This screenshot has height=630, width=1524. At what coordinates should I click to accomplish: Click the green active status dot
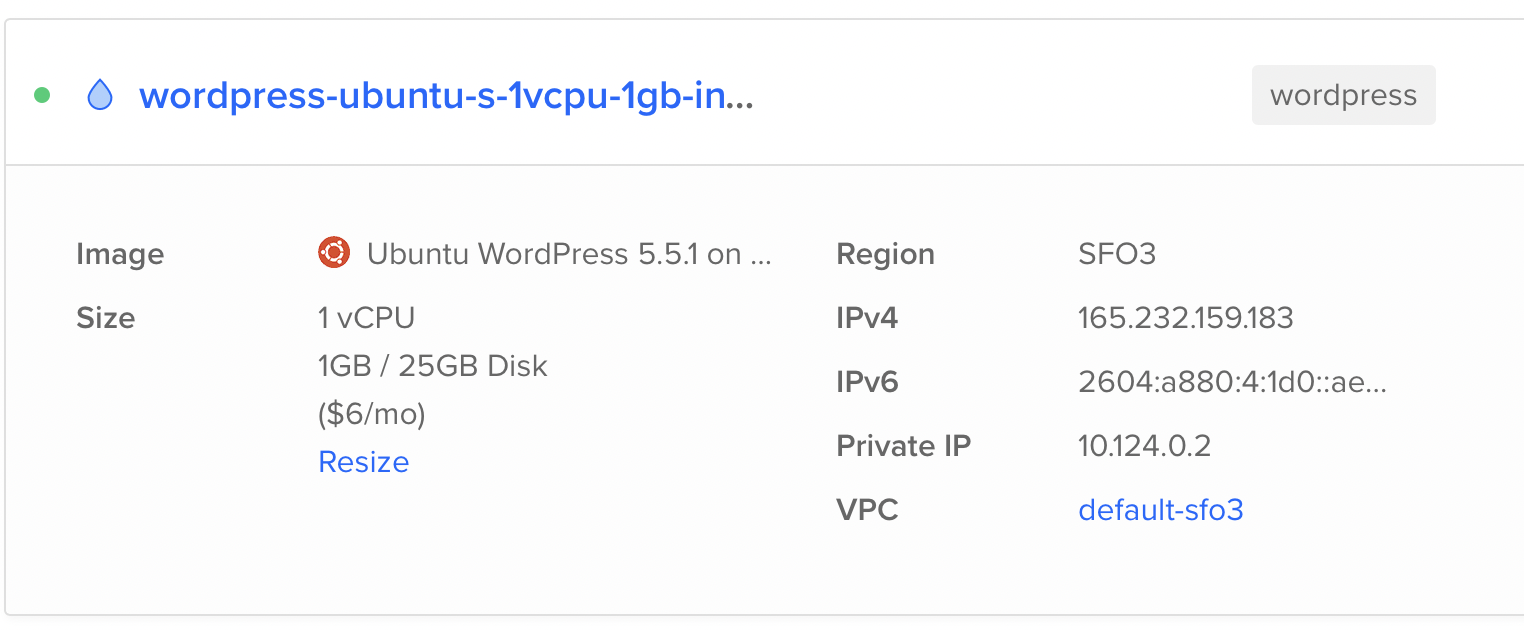pos(42,96)
